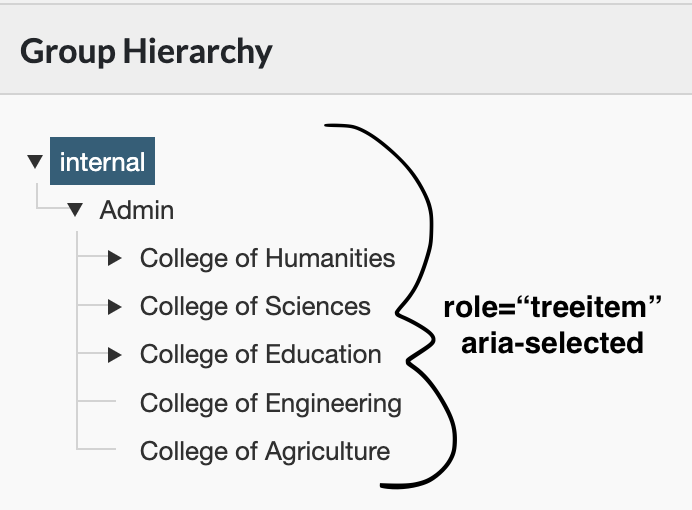Click connector line beside College of Agriculture
The height and width of the screenshot is (510, 692).
pyautogui.click(x=96, y=449)
